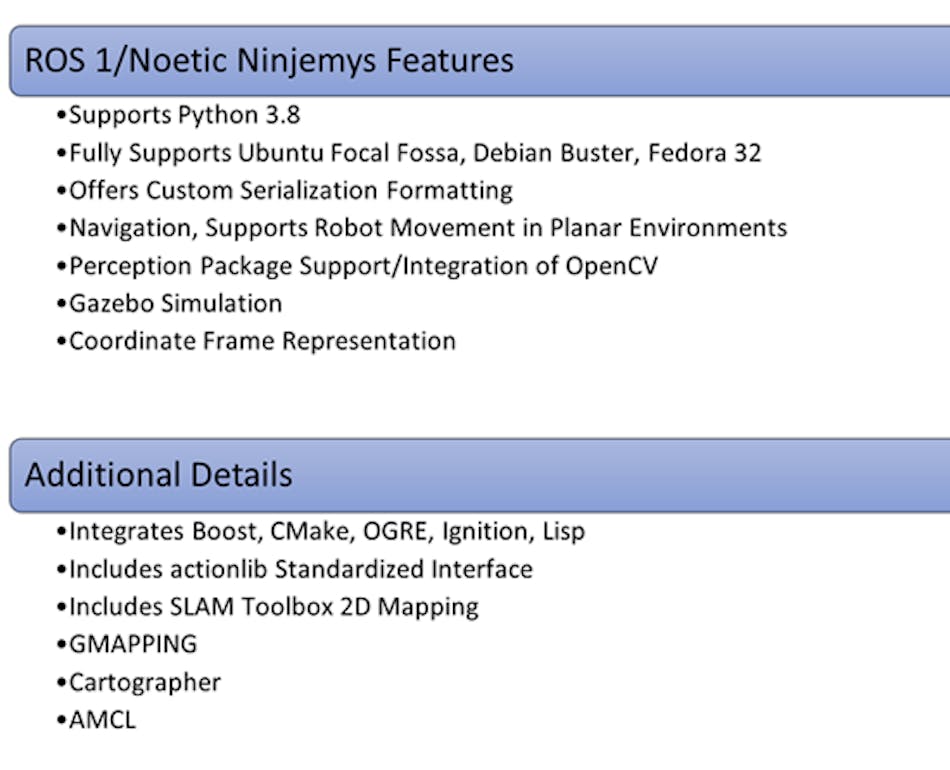Click the word Lisp
Image resolution: width=950 pixels, height=770 pixels.
563,532
